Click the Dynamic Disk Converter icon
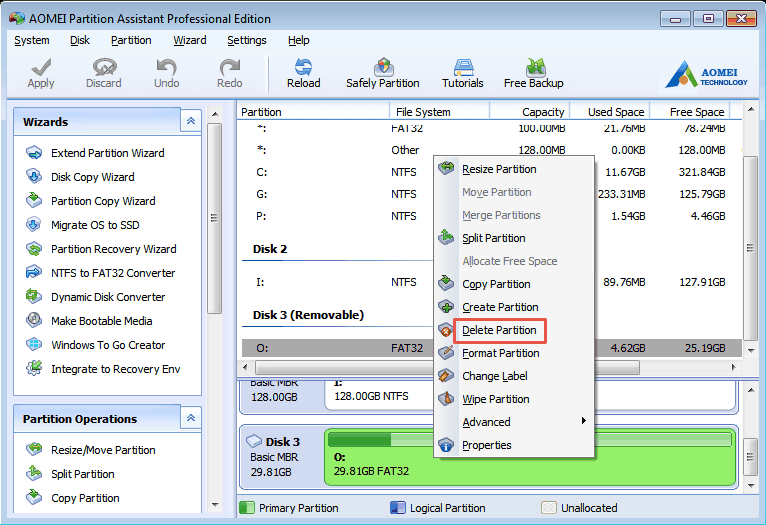The width and height of the screenshot is (766, 525). pos(34,296)
